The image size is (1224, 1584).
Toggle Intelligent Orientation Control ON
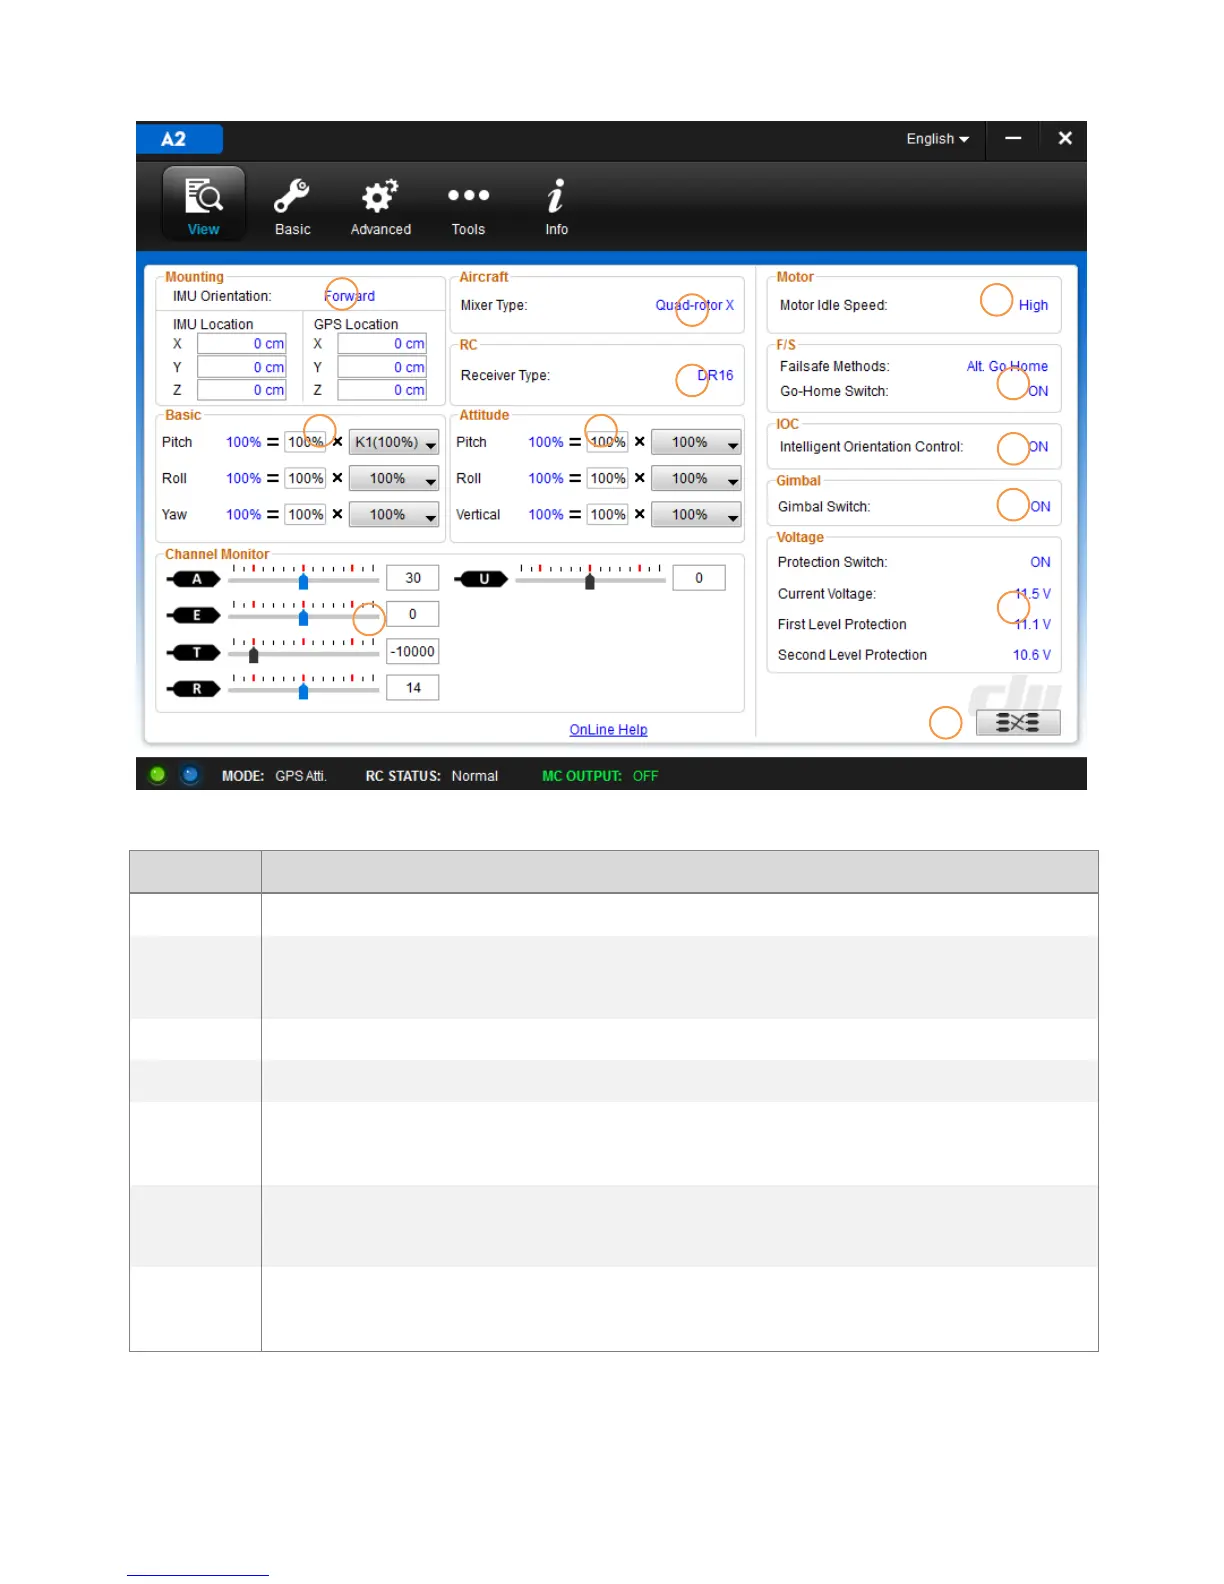1038,447
